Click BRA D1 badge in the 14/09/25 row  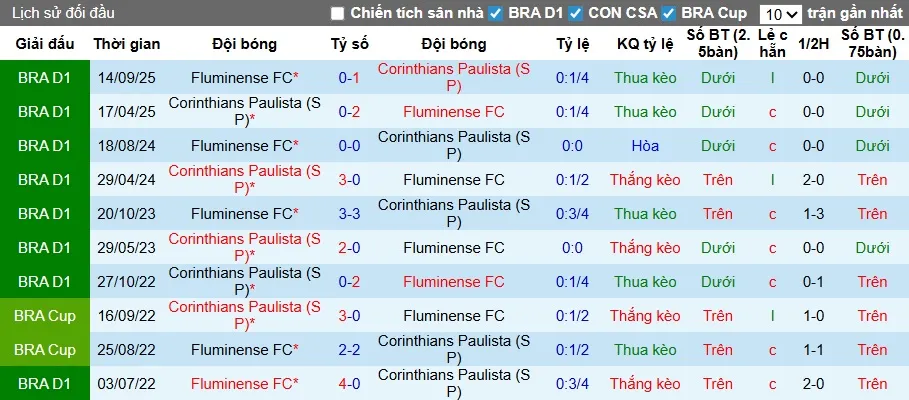[45, 78]
